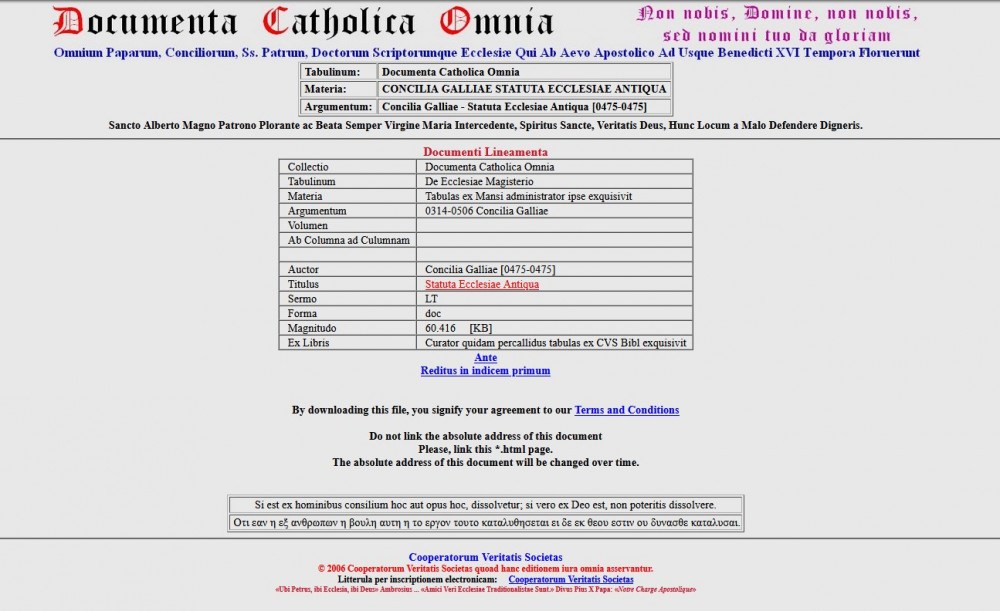Click the 0314-0506 Concilia Galliae cell
This screenshot has width=1000, height=611.
click(486, 212)
